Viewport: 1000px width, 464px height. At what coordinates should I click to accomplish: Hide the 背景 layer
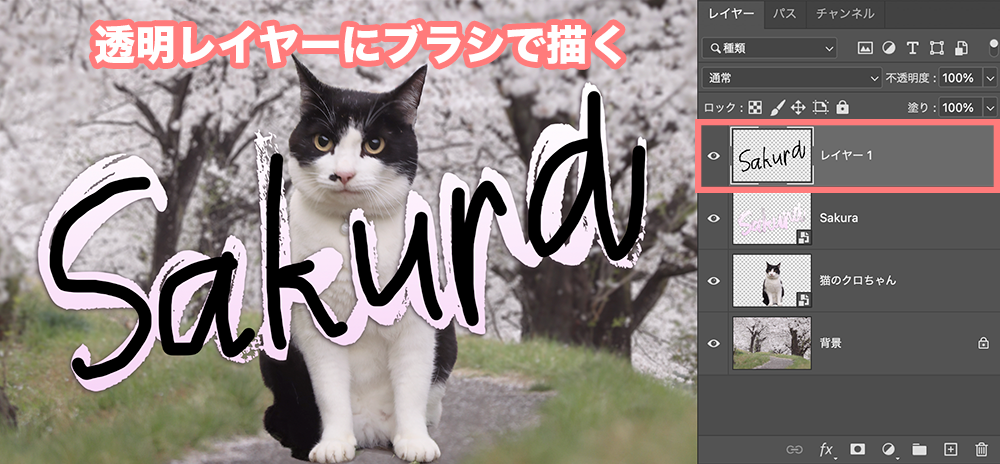pyautogui.click(x=714, y=343)
